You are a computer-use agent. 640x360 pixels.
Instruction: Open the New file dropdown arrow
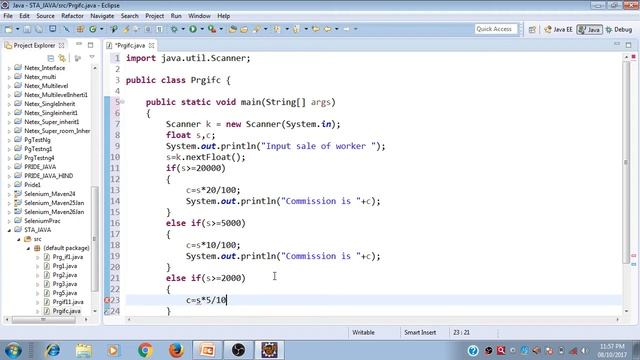[17, 29]
